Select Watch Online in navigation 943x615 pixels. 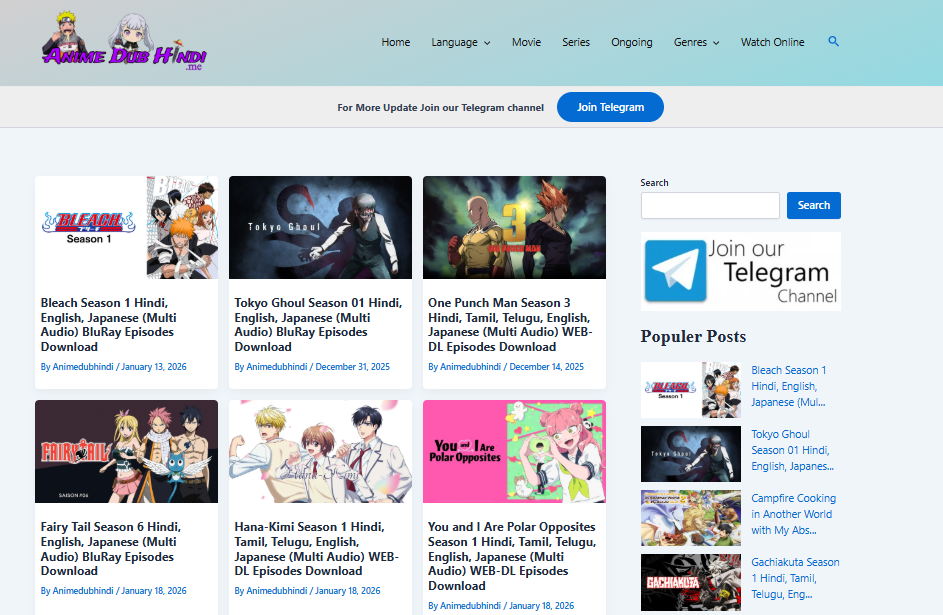pos(772,42)
